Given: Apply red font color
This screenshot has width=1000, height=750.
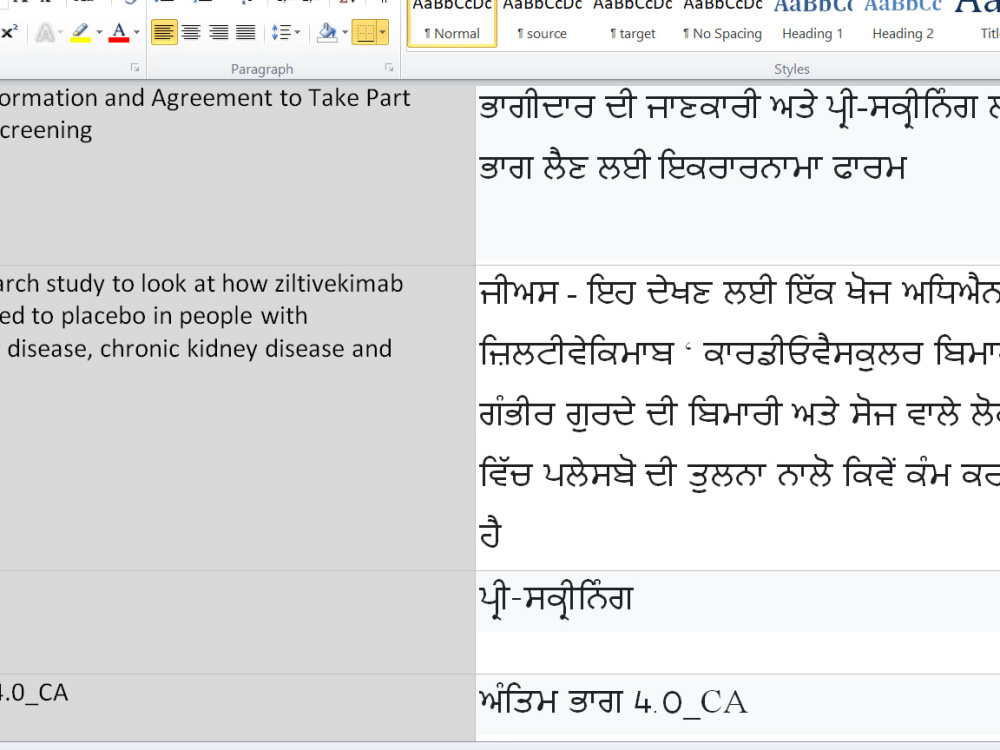Looking at the screenshot, I should pyautogui.click(x=119, y=32).
